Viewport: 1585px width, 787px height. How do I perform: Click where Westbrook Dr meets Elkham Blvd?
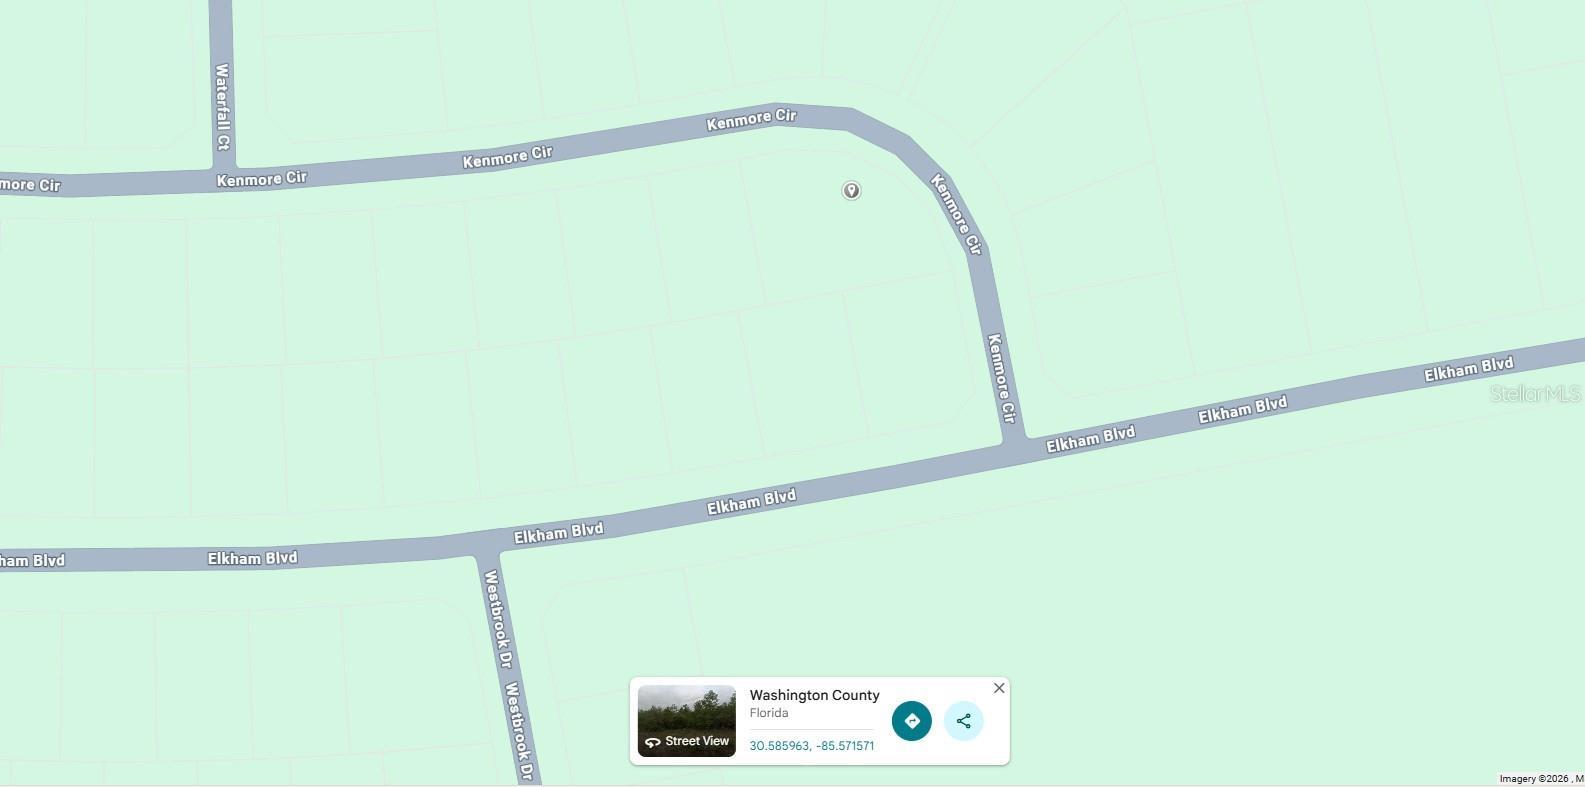[x=487, y=547]
